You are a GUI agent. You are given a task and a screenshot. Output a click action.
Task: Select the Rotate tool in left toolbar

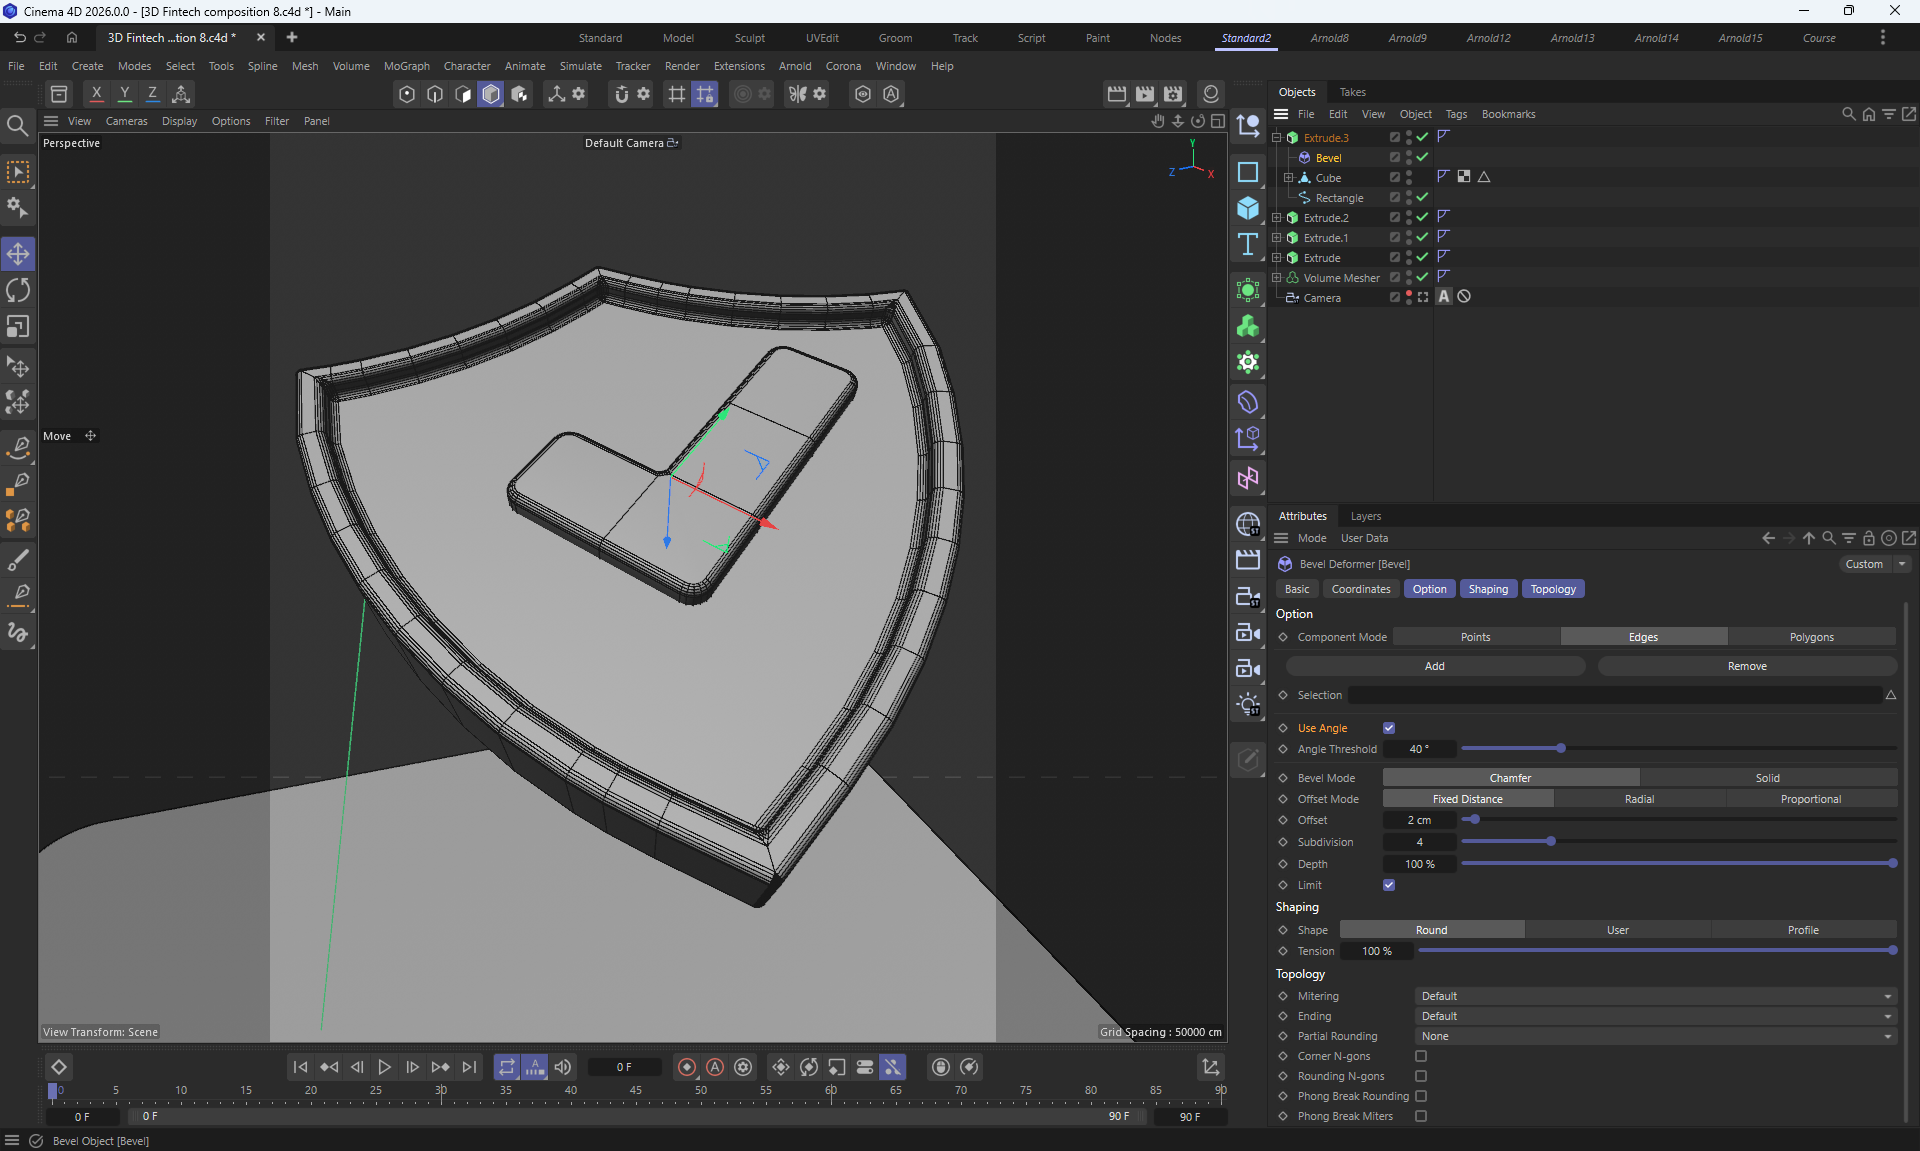(x=18, y=291)
